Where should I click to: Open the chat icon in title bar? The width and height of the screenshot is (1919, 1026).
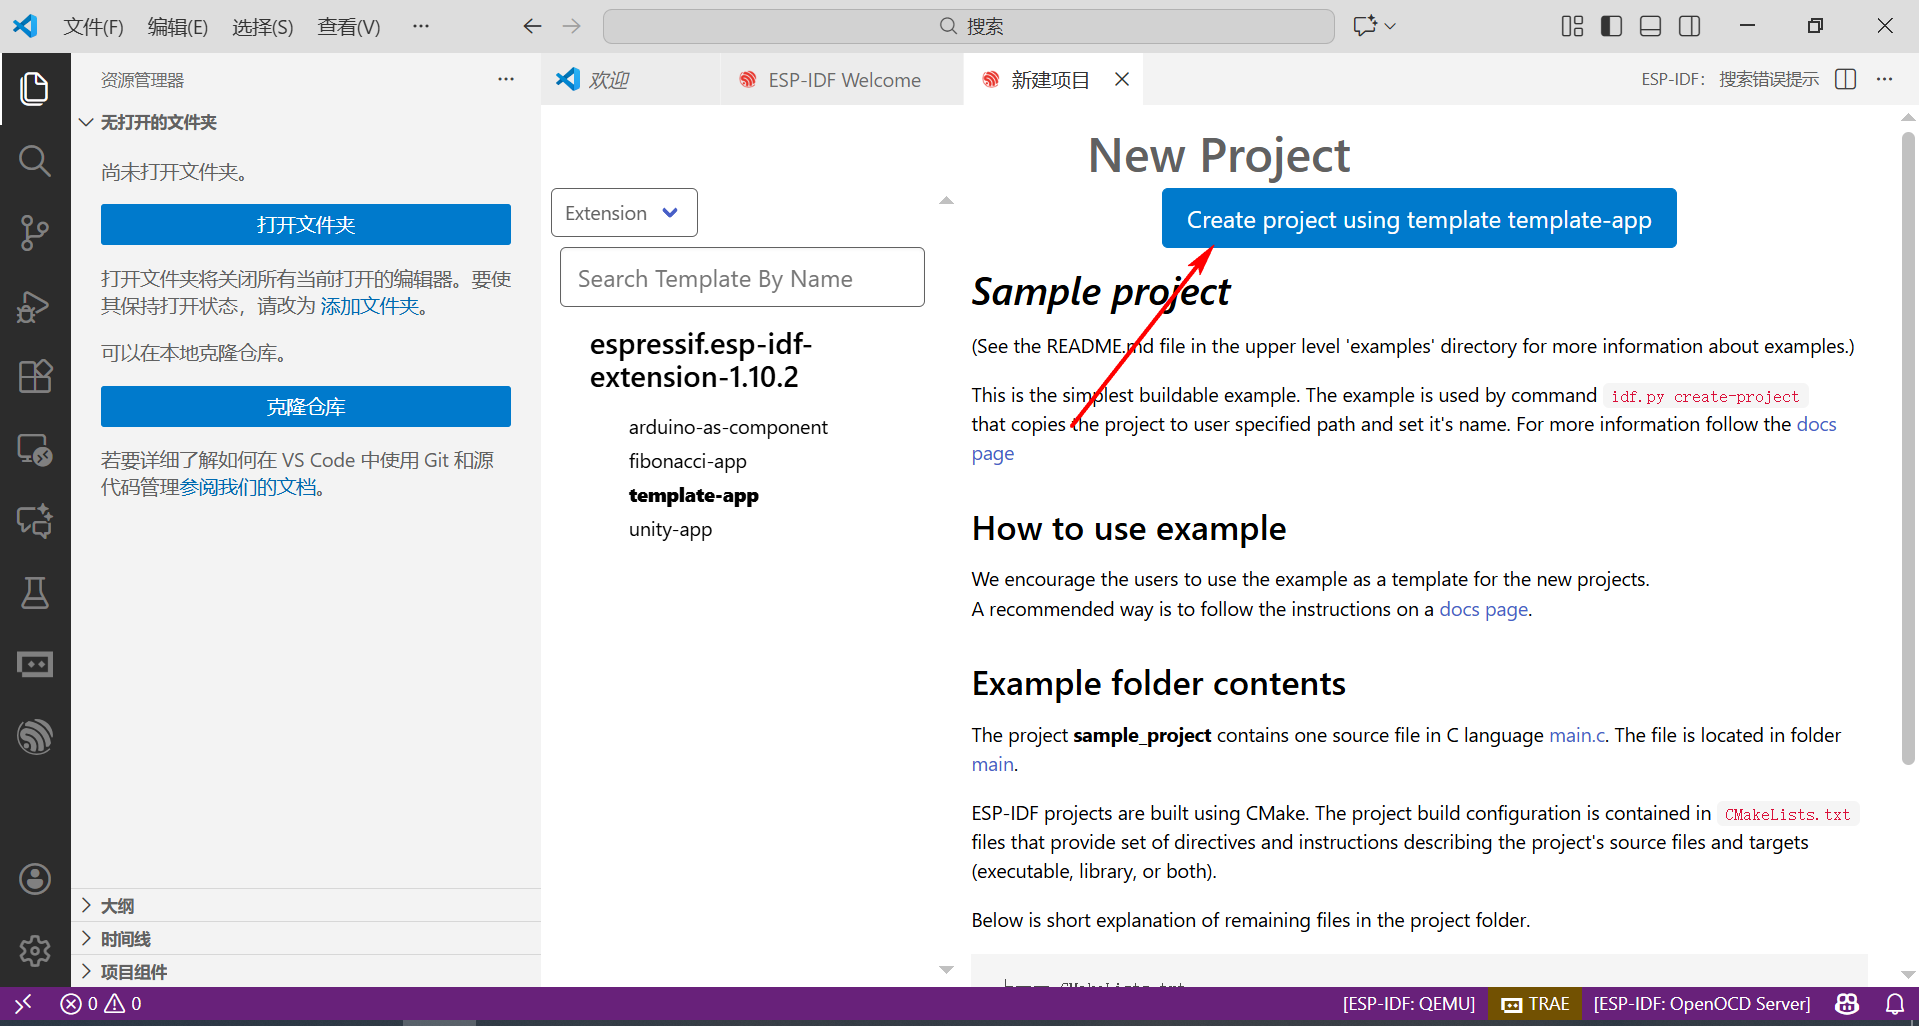click(x=1364, y=26)
